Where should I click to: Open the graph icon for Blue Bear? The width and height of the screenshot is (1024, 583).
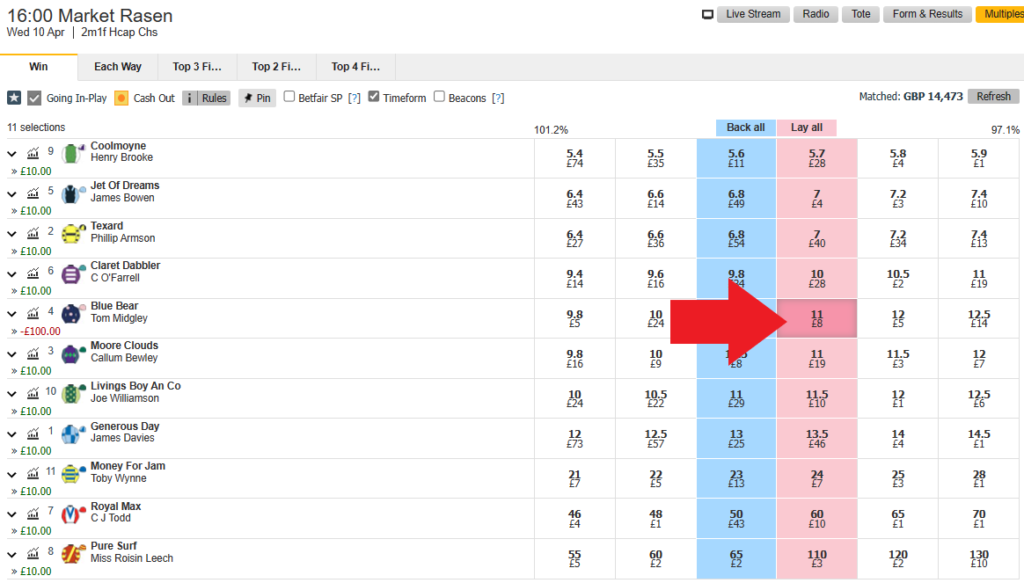tap(33, 313)
